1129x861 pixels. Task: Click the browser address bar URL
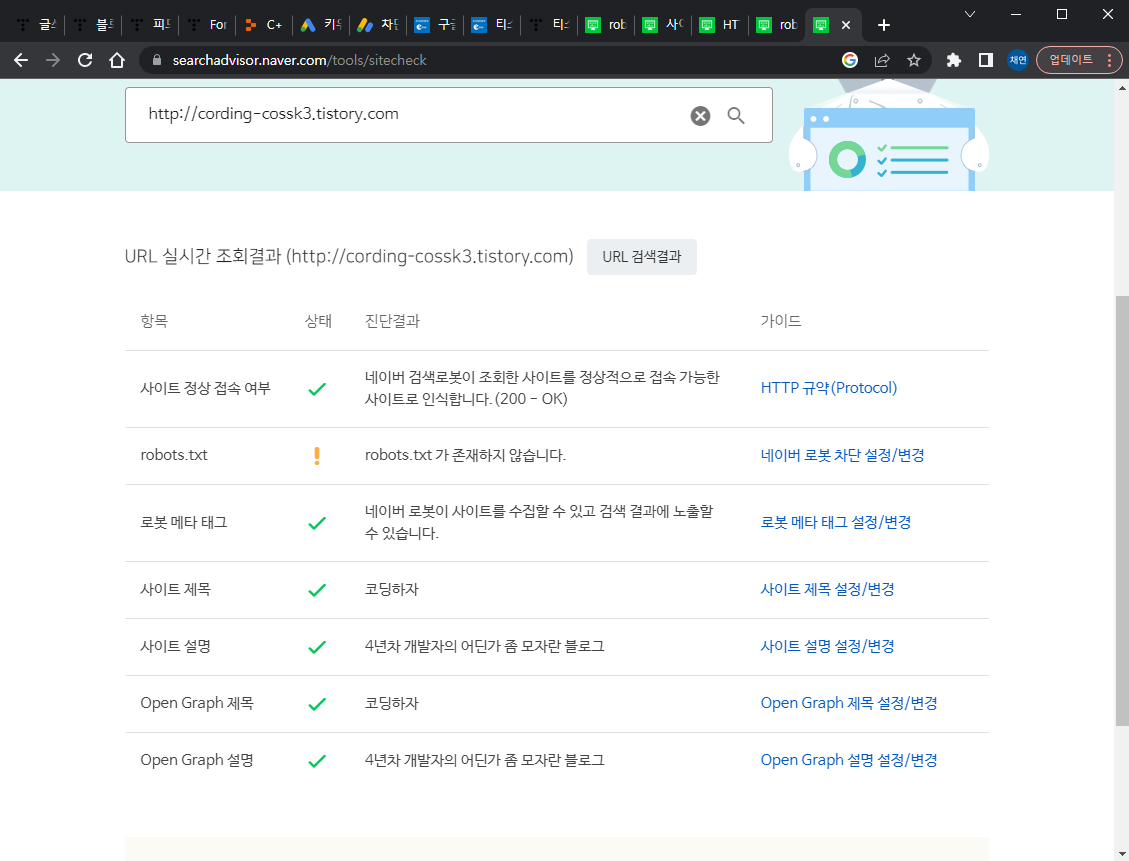coord(300,60)
